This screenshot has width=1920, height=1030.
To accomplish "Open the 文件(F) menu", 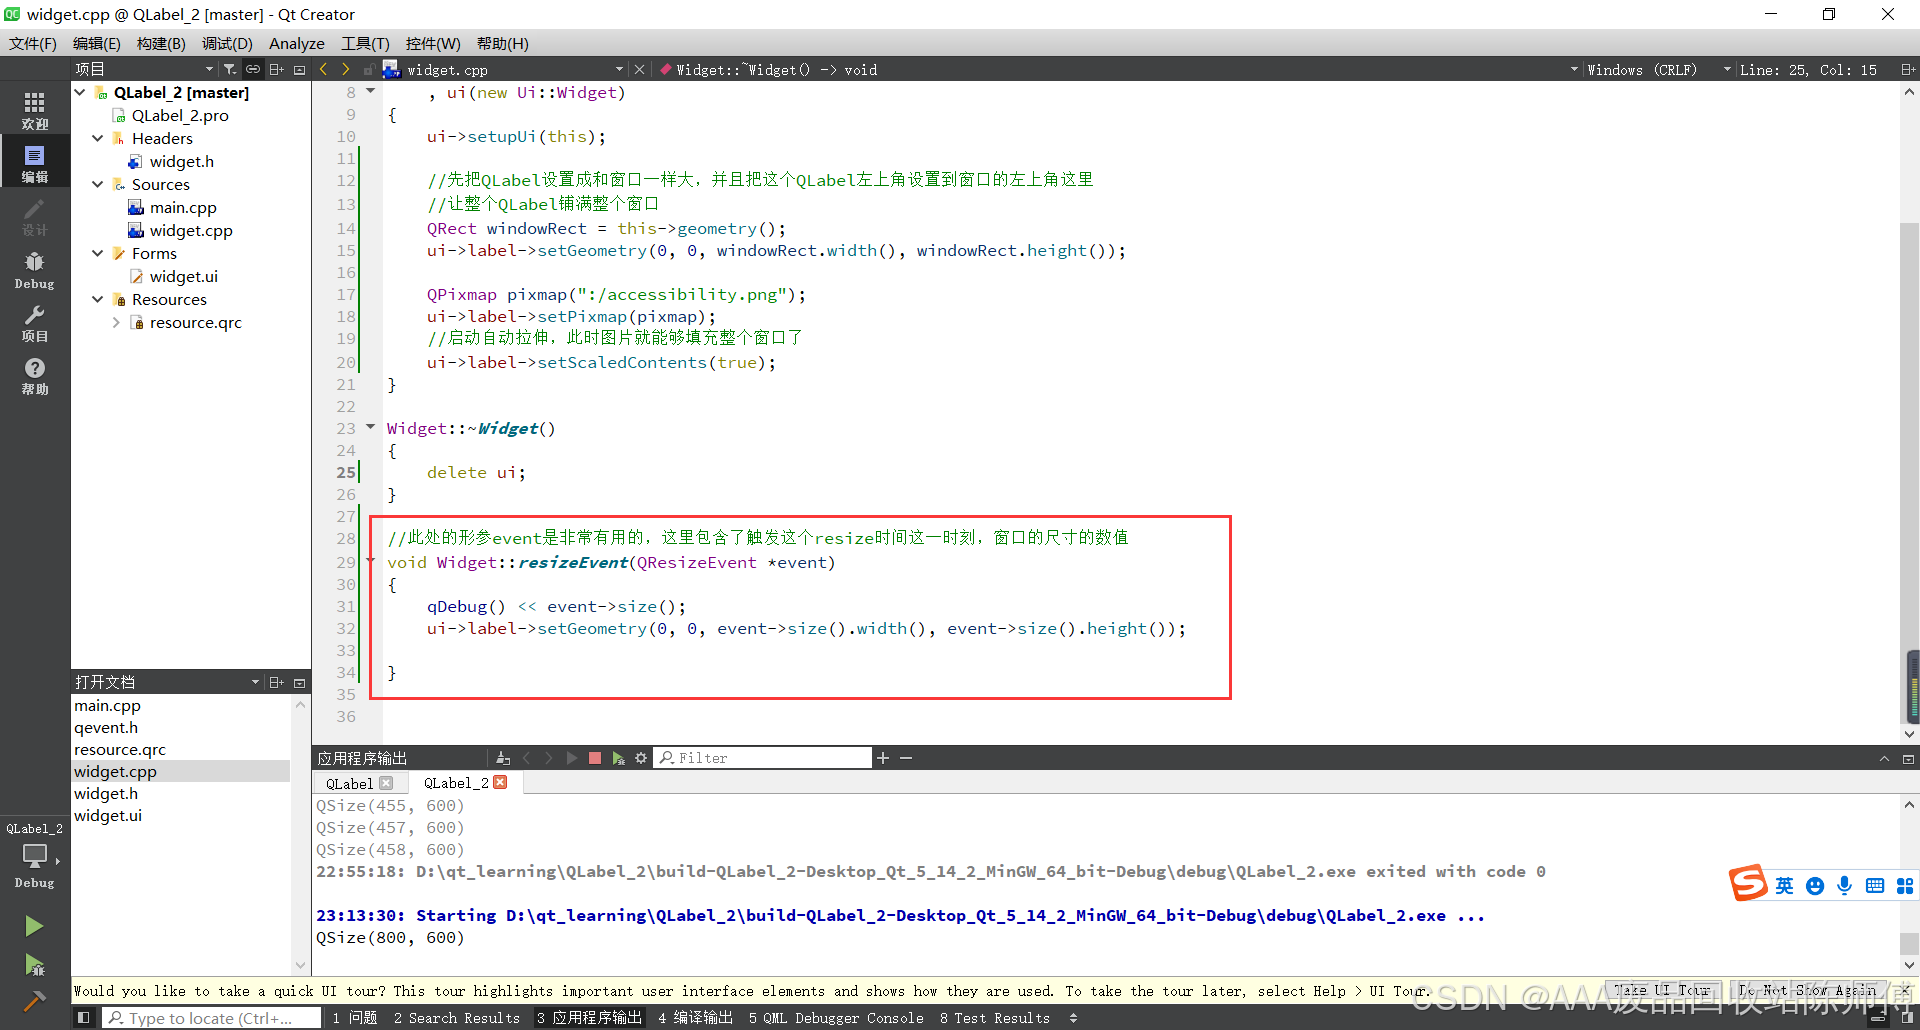I will pyautogui.click(x=33, y=43).
